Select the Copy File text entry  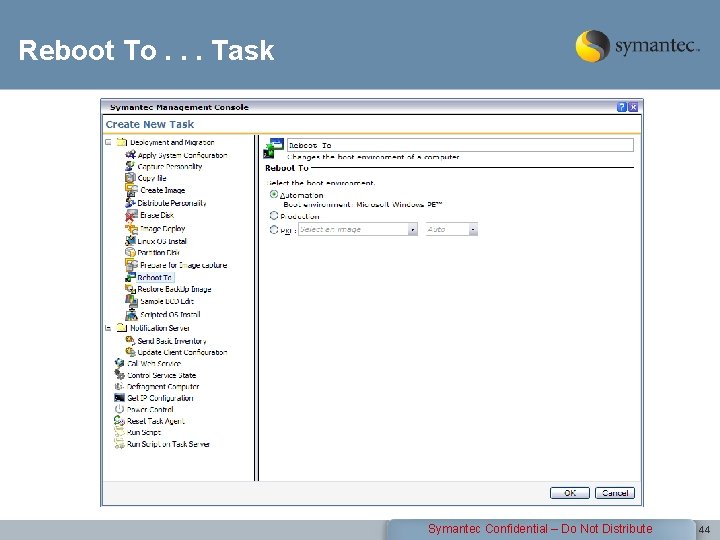point(152,178)
